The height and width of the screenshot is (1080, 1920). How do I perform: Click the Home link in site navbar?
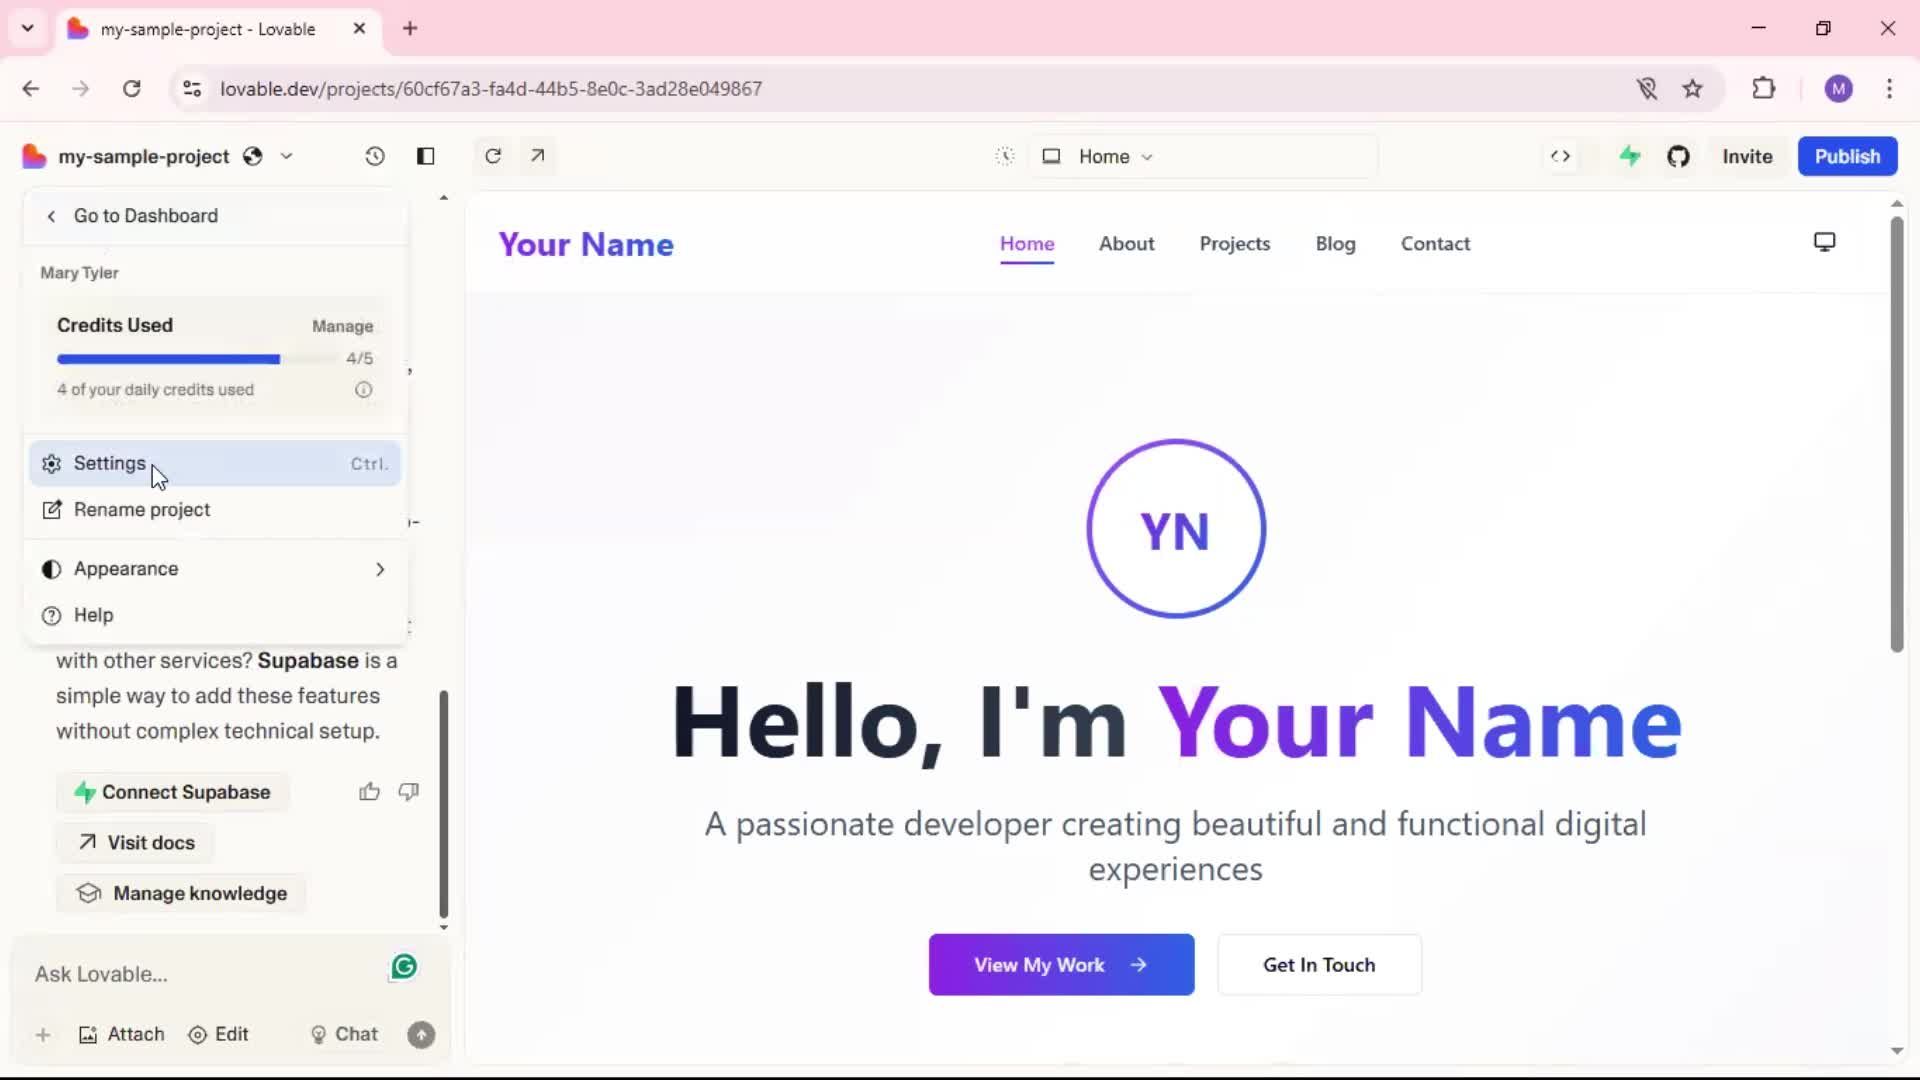[x=1027, y=244]
